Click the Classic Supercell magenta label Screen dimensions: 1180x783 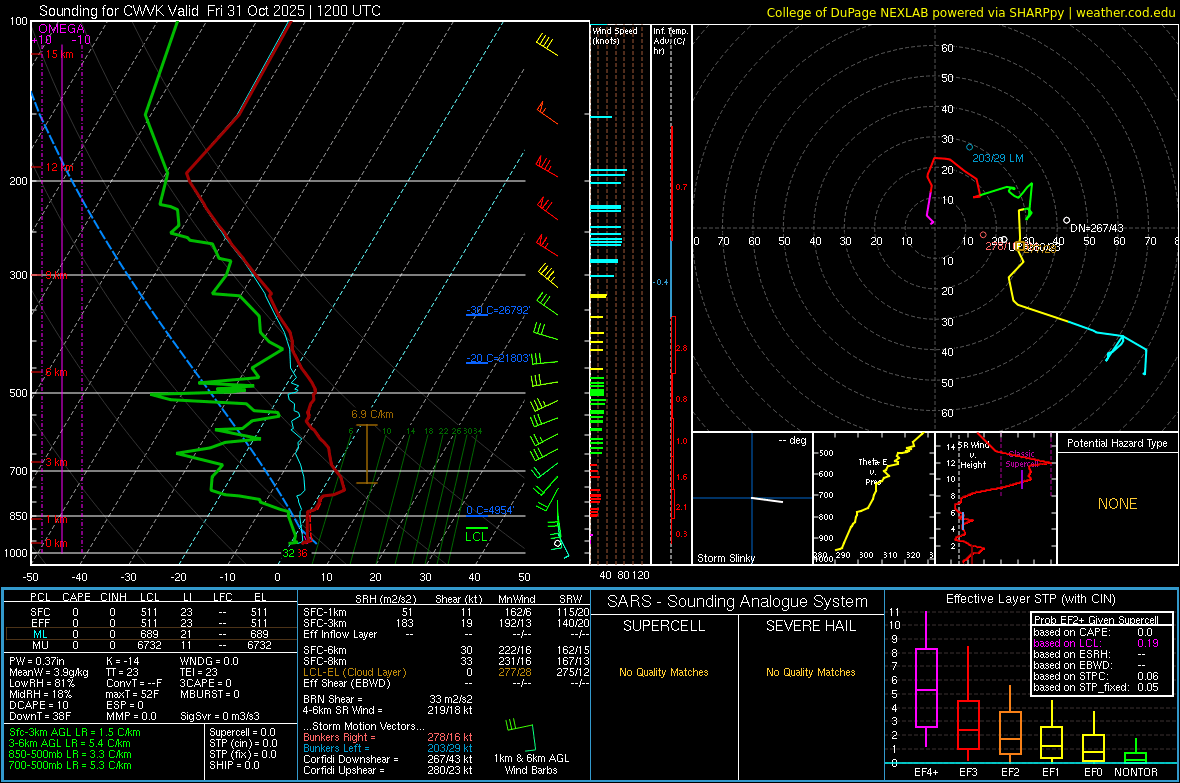(x=1021, y=459)
